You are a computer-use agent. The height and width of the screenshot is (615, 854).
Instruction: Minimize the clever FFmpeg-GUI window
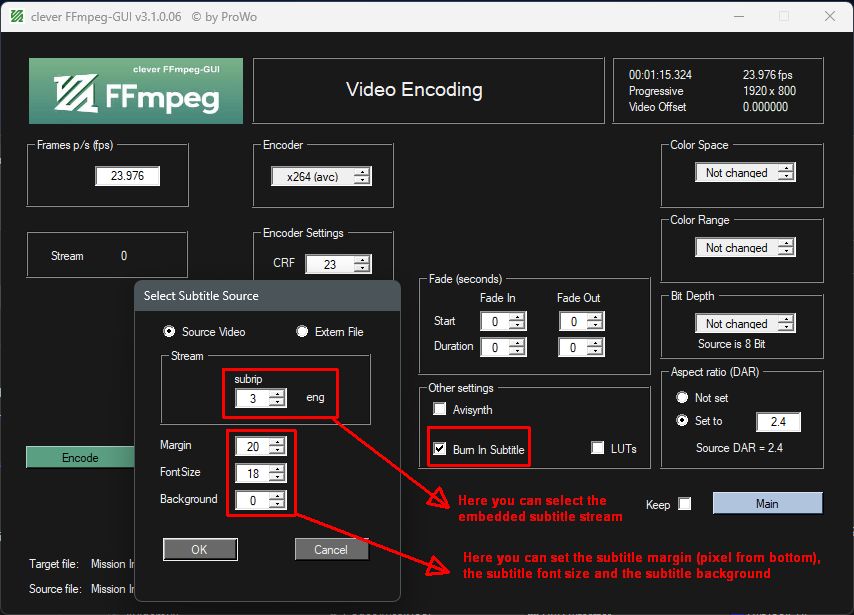click(x=739, y=16)
